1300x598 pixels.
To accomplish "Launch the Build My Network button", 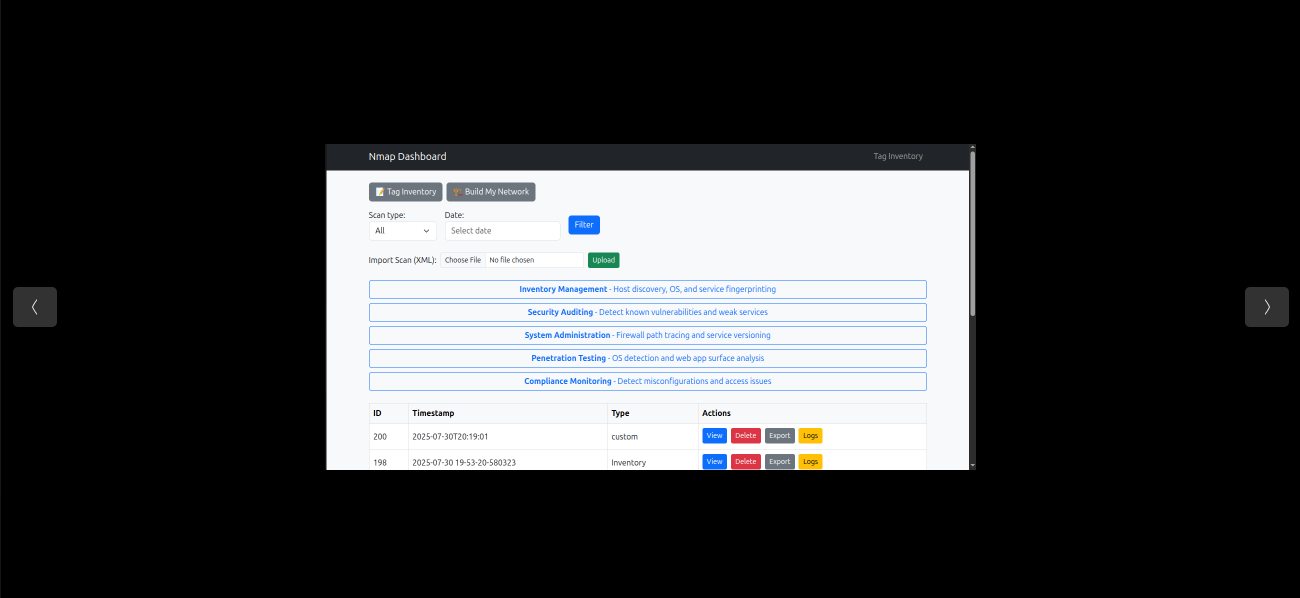I will point(491,192).
